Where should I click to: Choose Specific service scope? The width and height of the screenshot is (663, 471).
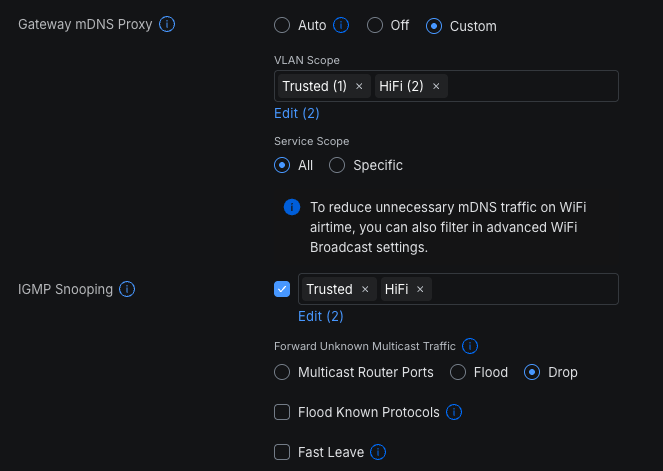coord(337,165)
